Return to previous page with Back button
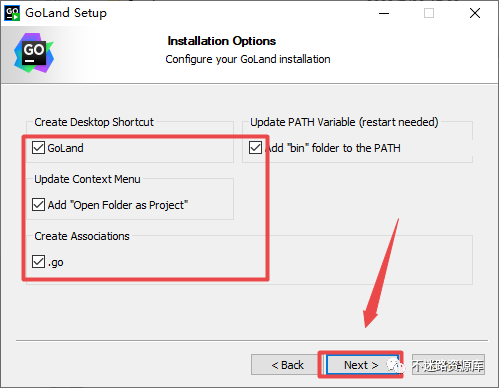 pyautogui.click(x=287, y=365)
